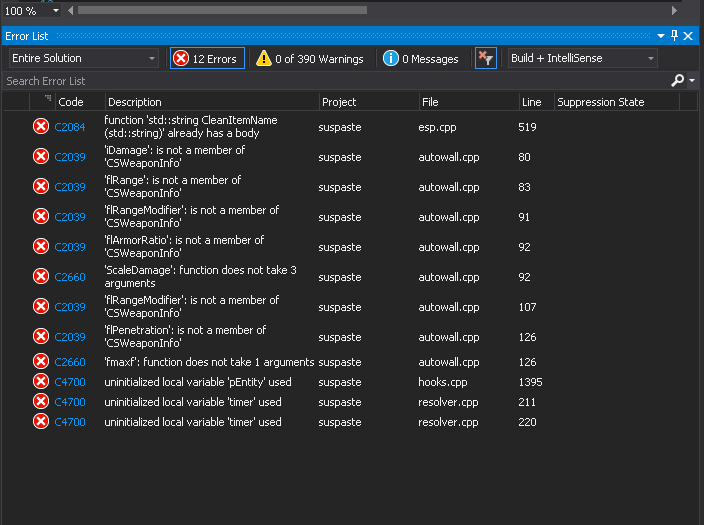Toggle the clear filters funnel icon
The image size is (704, 525).
(x=486, y=58)
